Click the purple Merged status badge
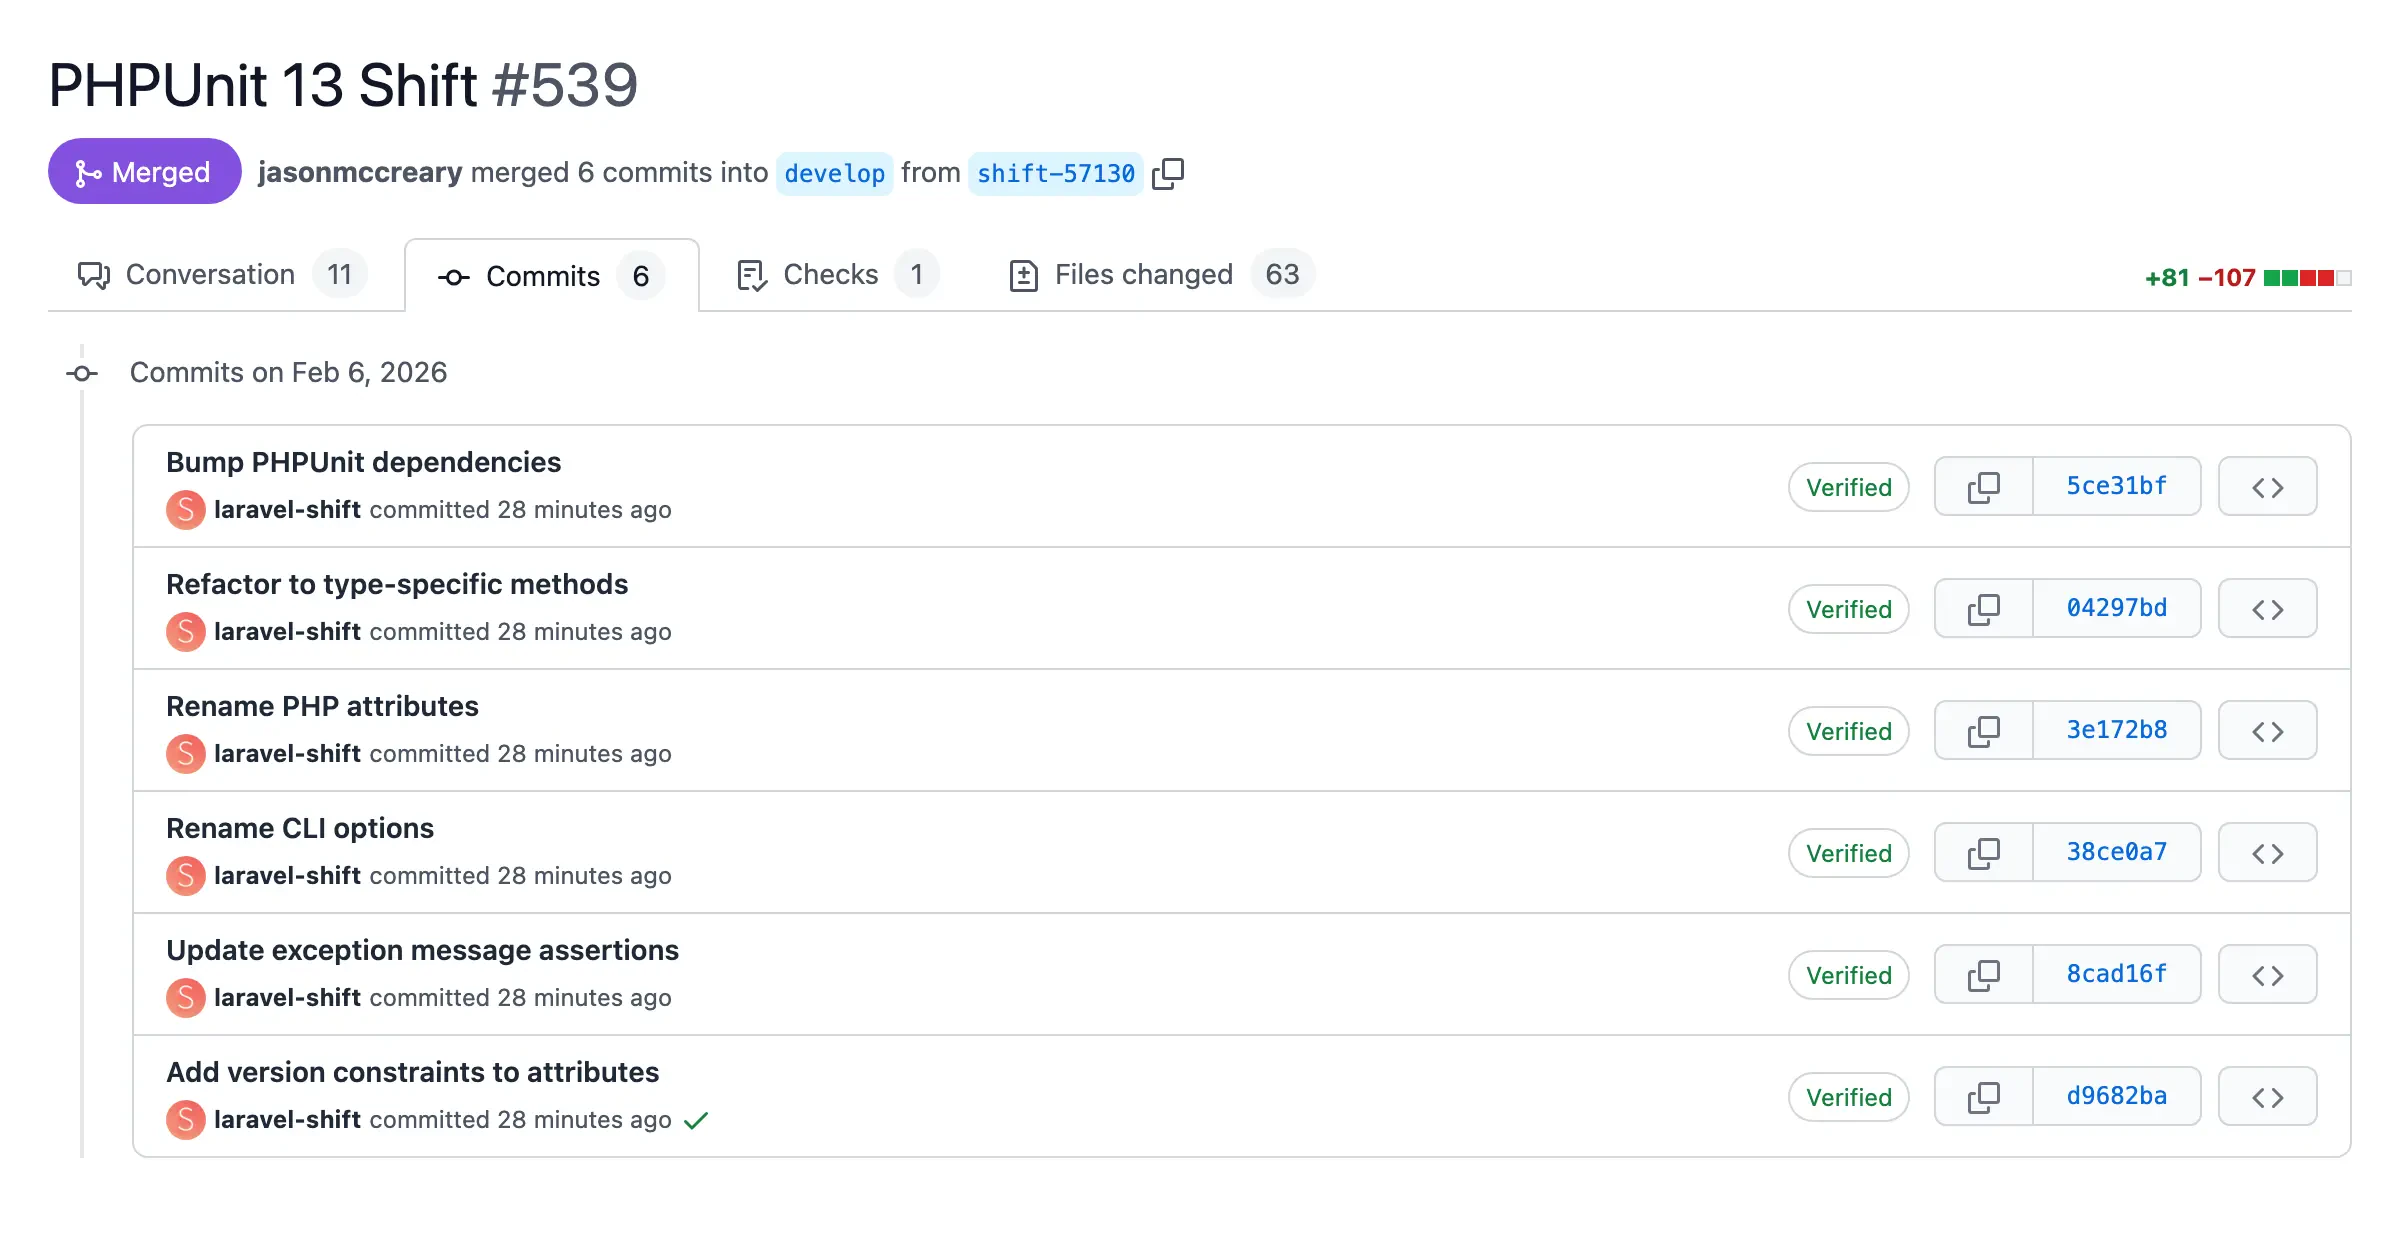 point(144,172)
